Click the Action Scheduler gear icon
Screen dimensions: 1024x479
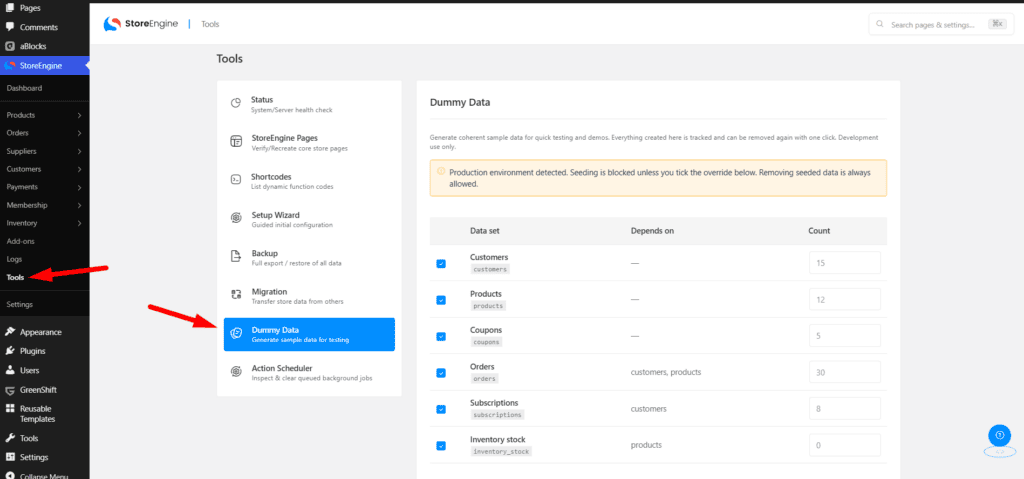coord(236,371)
